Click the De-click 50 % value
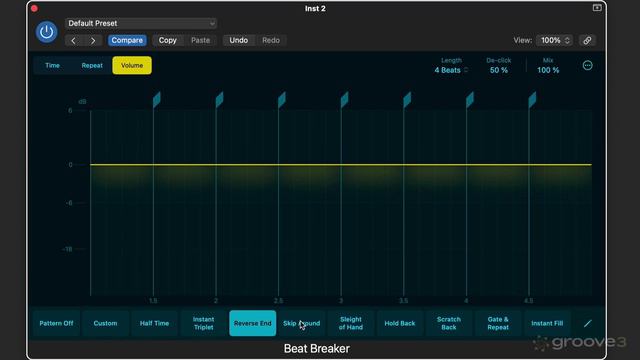 click(499, 70)
